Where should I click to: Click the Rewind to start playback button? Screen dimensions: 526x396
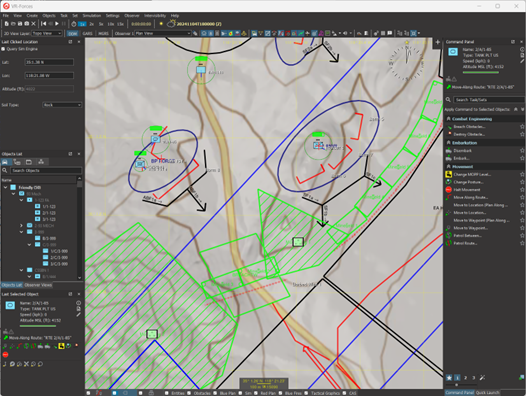[44, 24]
